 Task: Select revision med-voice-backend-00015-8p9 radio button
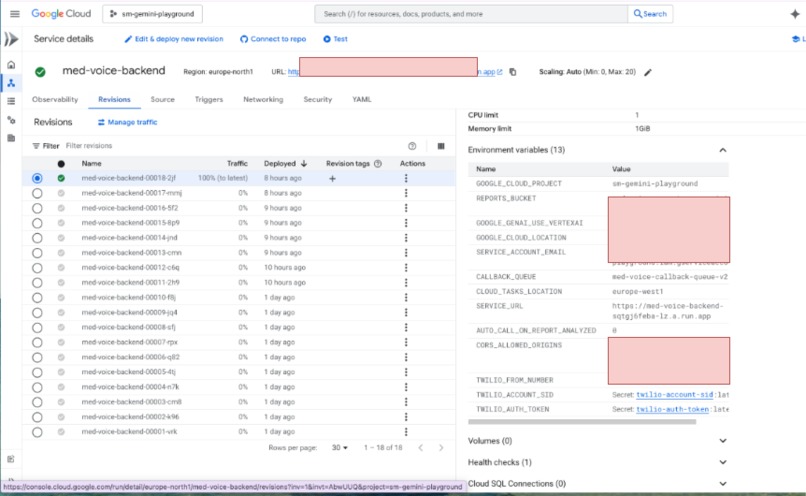point(37,223)
